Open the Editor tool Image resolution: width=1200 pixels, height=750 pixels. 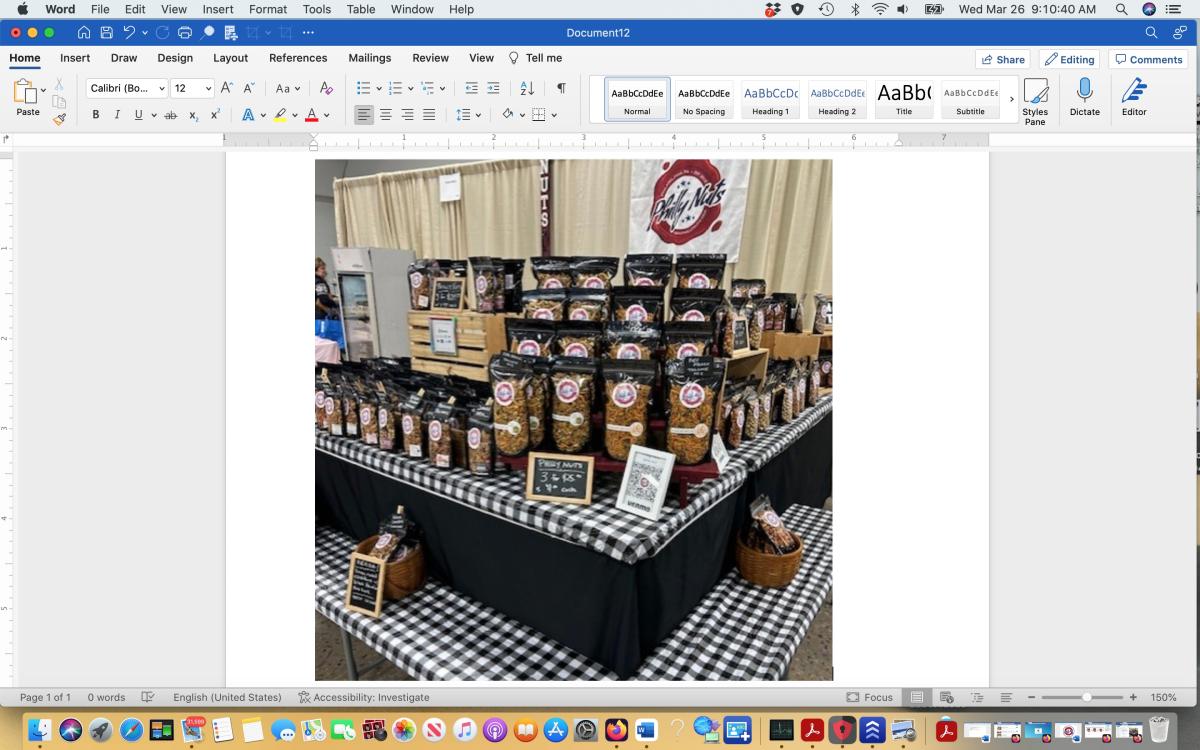click(1134, 97)
